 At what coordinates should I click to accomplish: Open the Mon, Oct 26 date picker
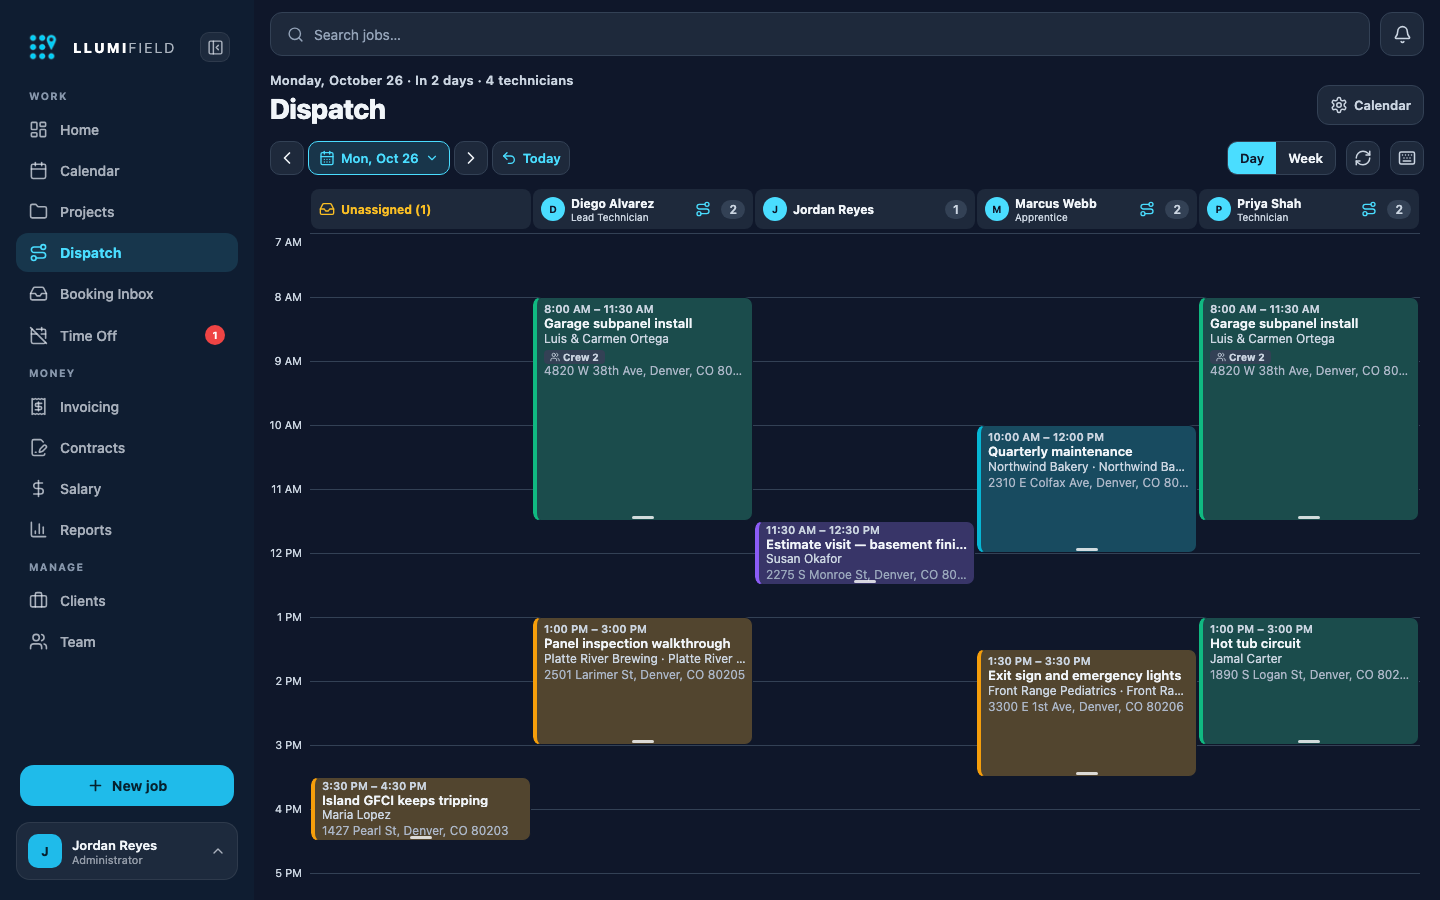point(379,158)
